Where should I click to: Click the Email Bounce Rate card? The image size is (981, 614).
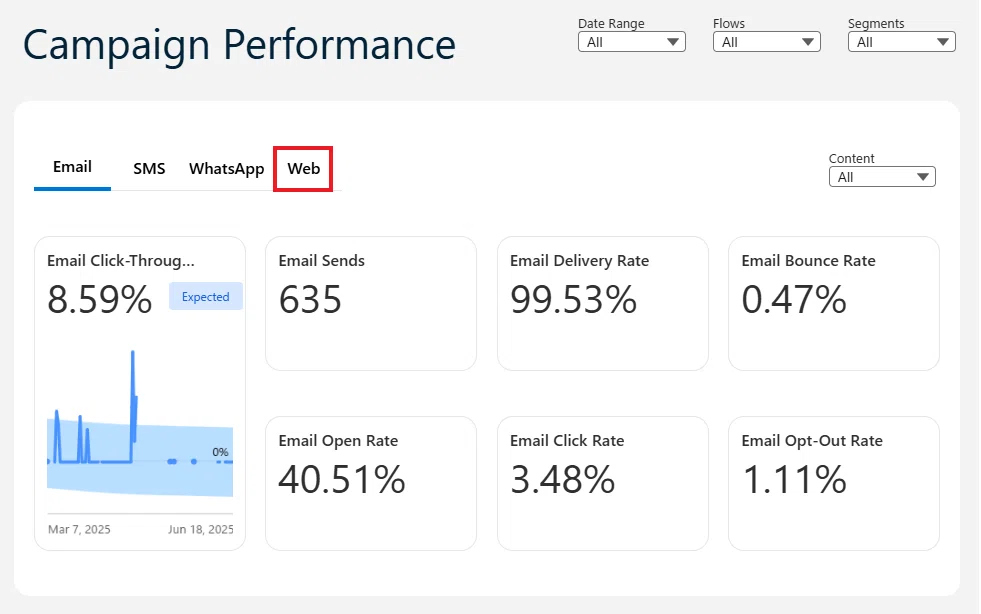click(x=834, y=304)
